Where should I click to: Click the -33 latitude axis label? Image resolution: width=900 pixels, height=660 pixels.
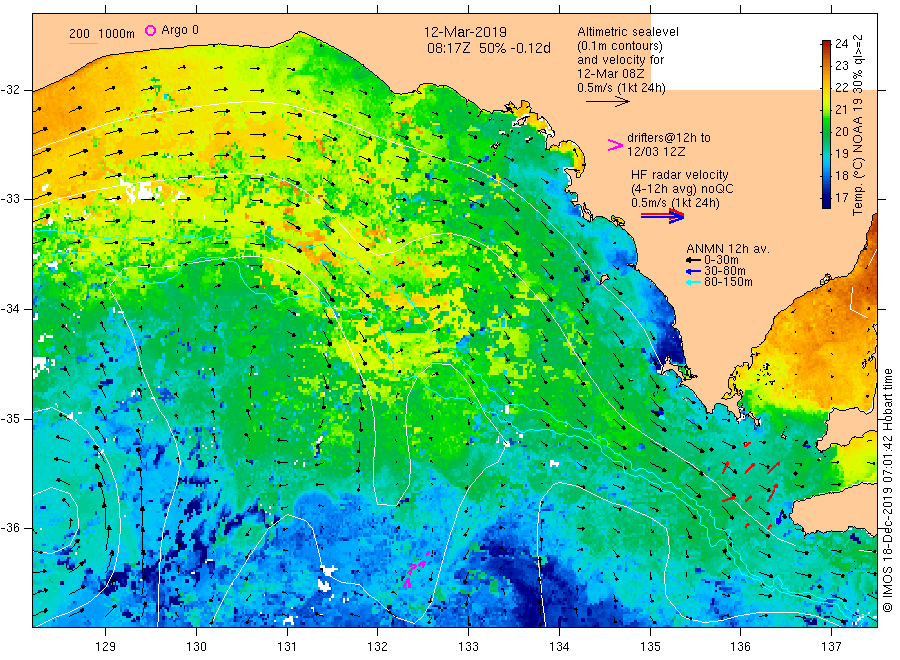click(x=11, y=199)
